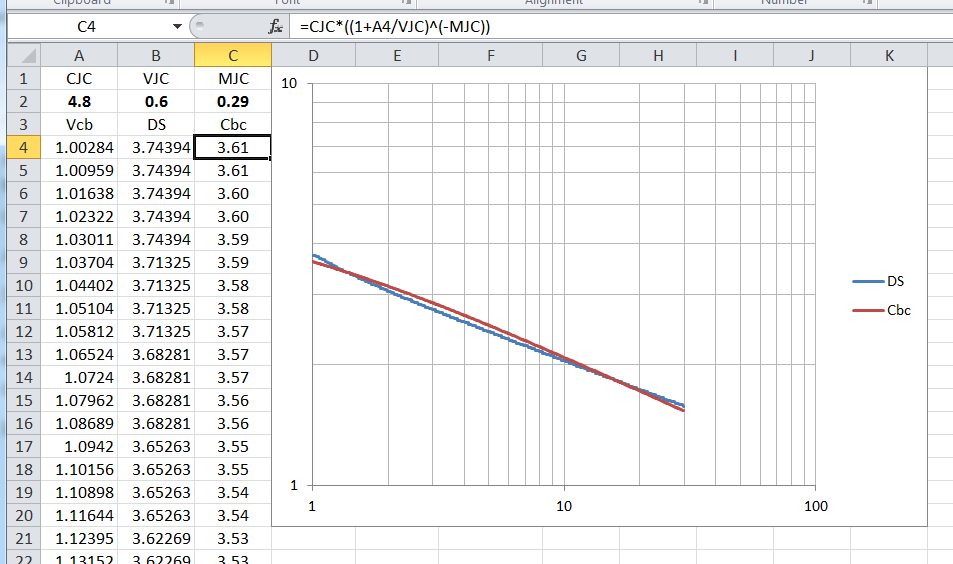Click cell containing VJC label

click(156, 78)
